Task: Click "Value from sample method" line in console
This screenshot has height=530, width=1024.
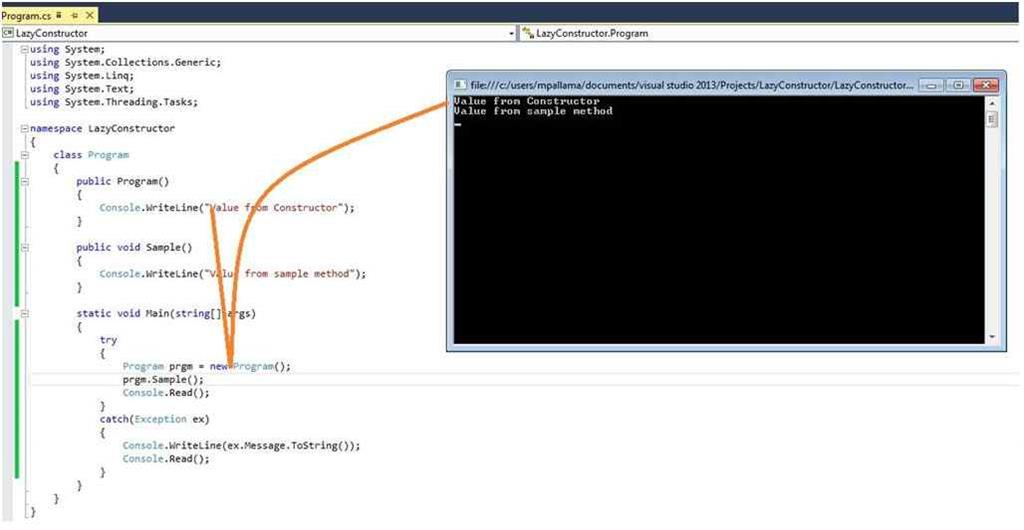Action: coord(533,112)
